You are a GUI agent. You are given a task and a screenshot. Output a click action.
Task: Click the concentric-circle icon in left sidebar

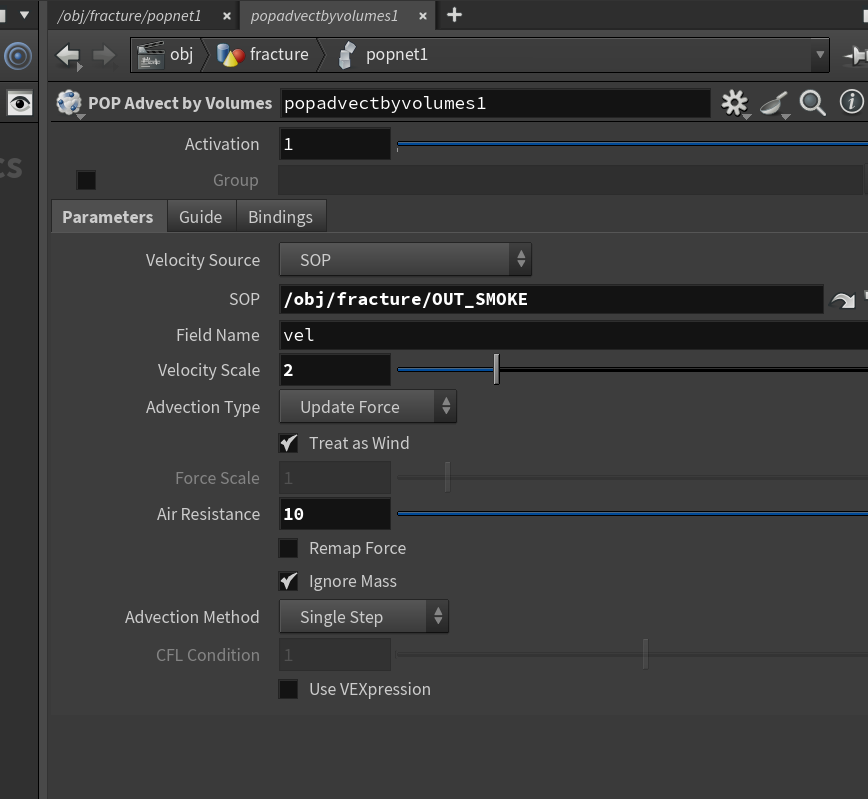coord(18,56)
